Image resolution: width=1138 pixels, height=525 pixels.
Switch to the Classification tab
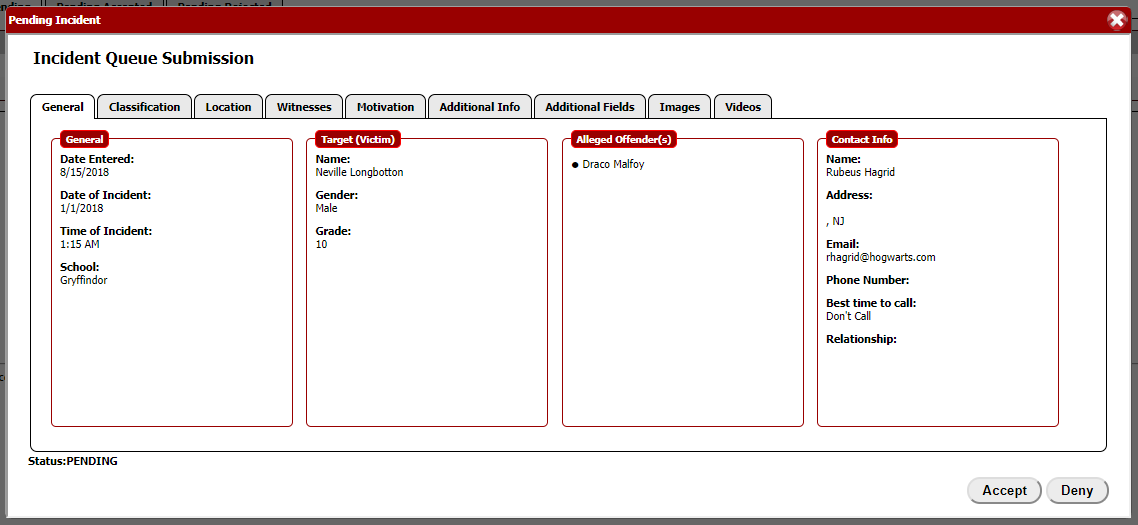pyautogui.click(x=144, y=107)
